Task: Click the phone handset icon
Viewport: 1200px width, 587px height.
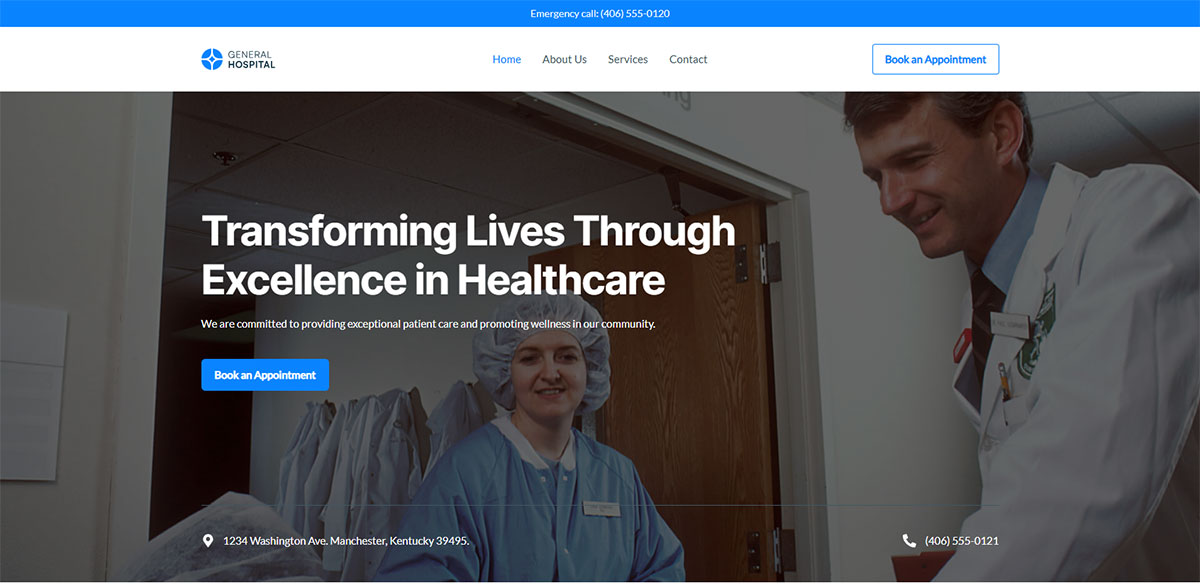Action: coord(909,541)
